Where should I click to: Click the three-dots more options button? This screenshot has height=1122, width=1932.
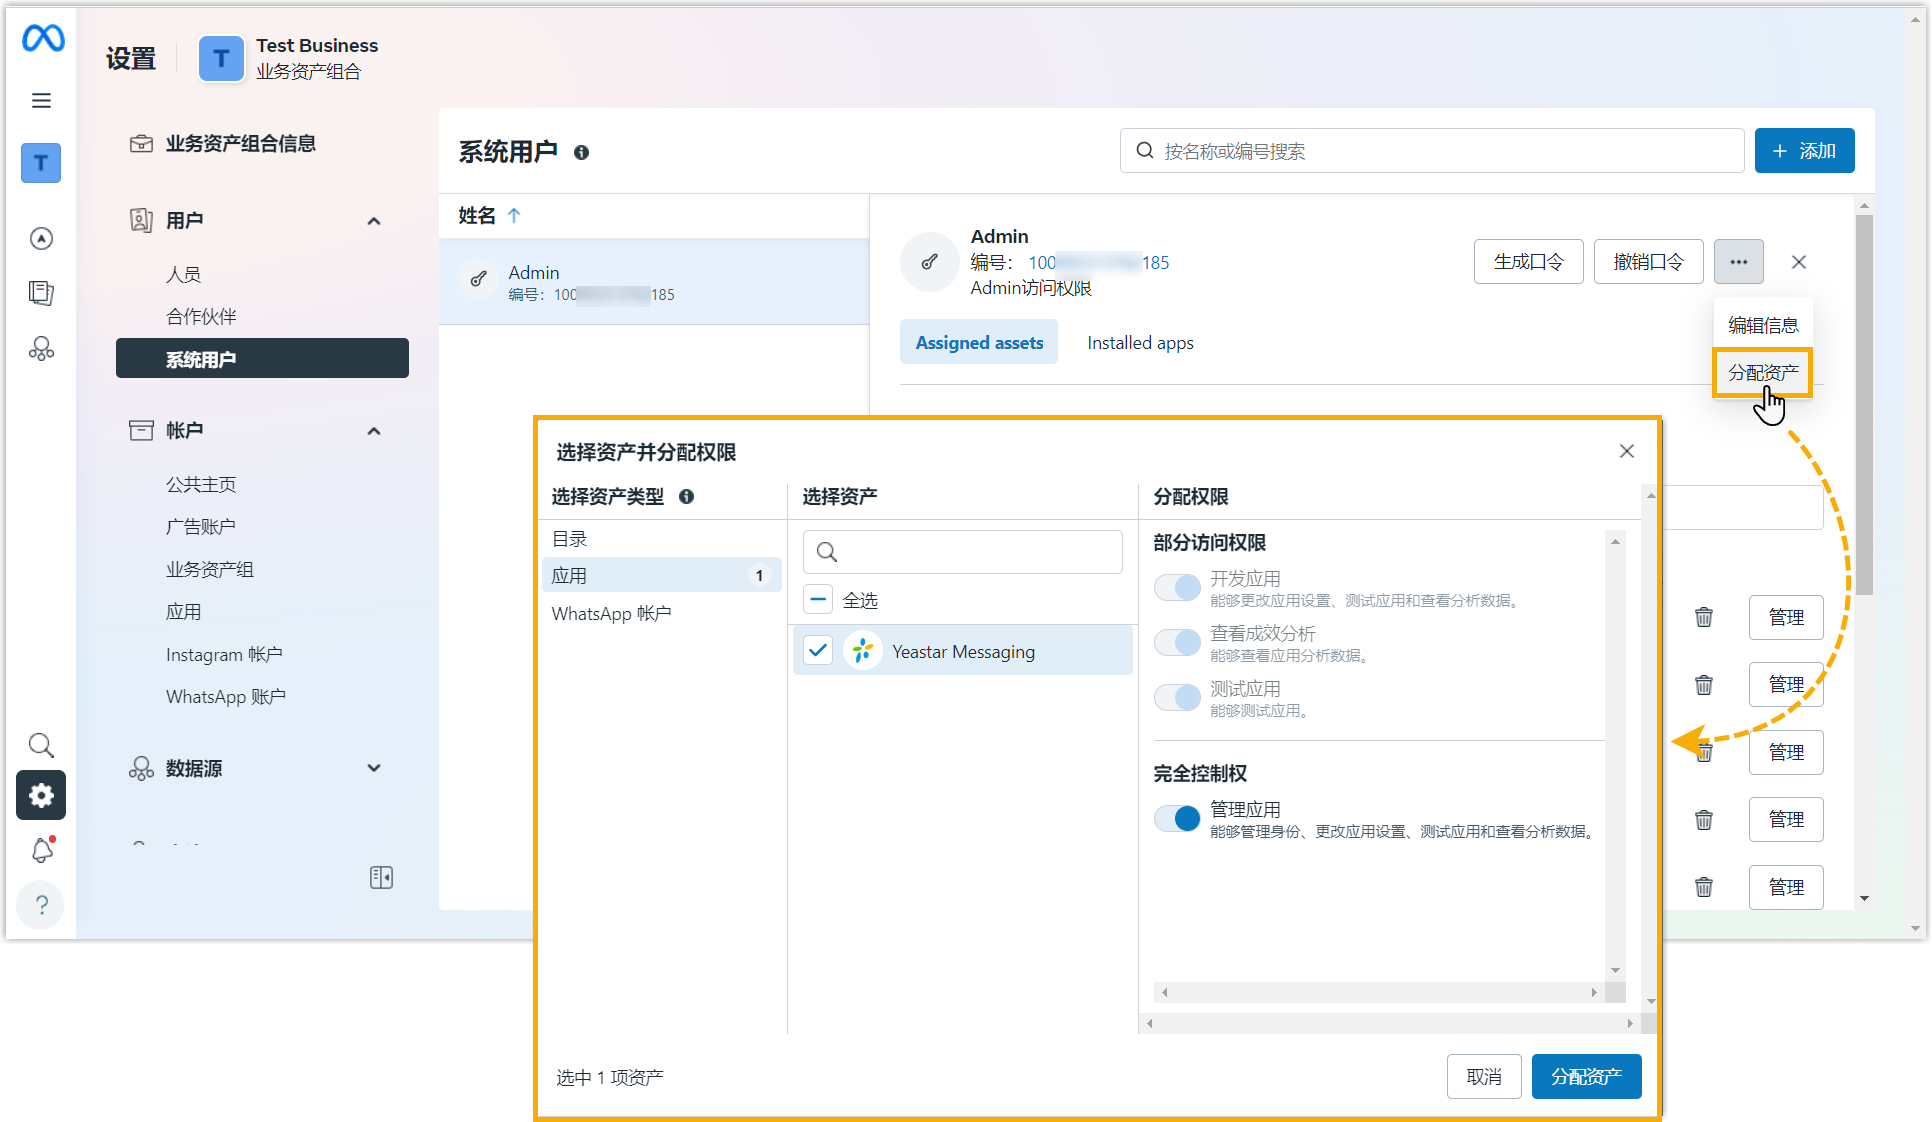pos(1738,262)
